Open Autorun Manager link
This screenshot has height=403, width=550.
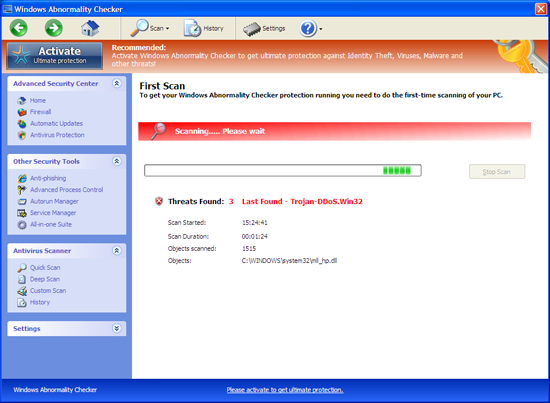[x=54, y=201]
